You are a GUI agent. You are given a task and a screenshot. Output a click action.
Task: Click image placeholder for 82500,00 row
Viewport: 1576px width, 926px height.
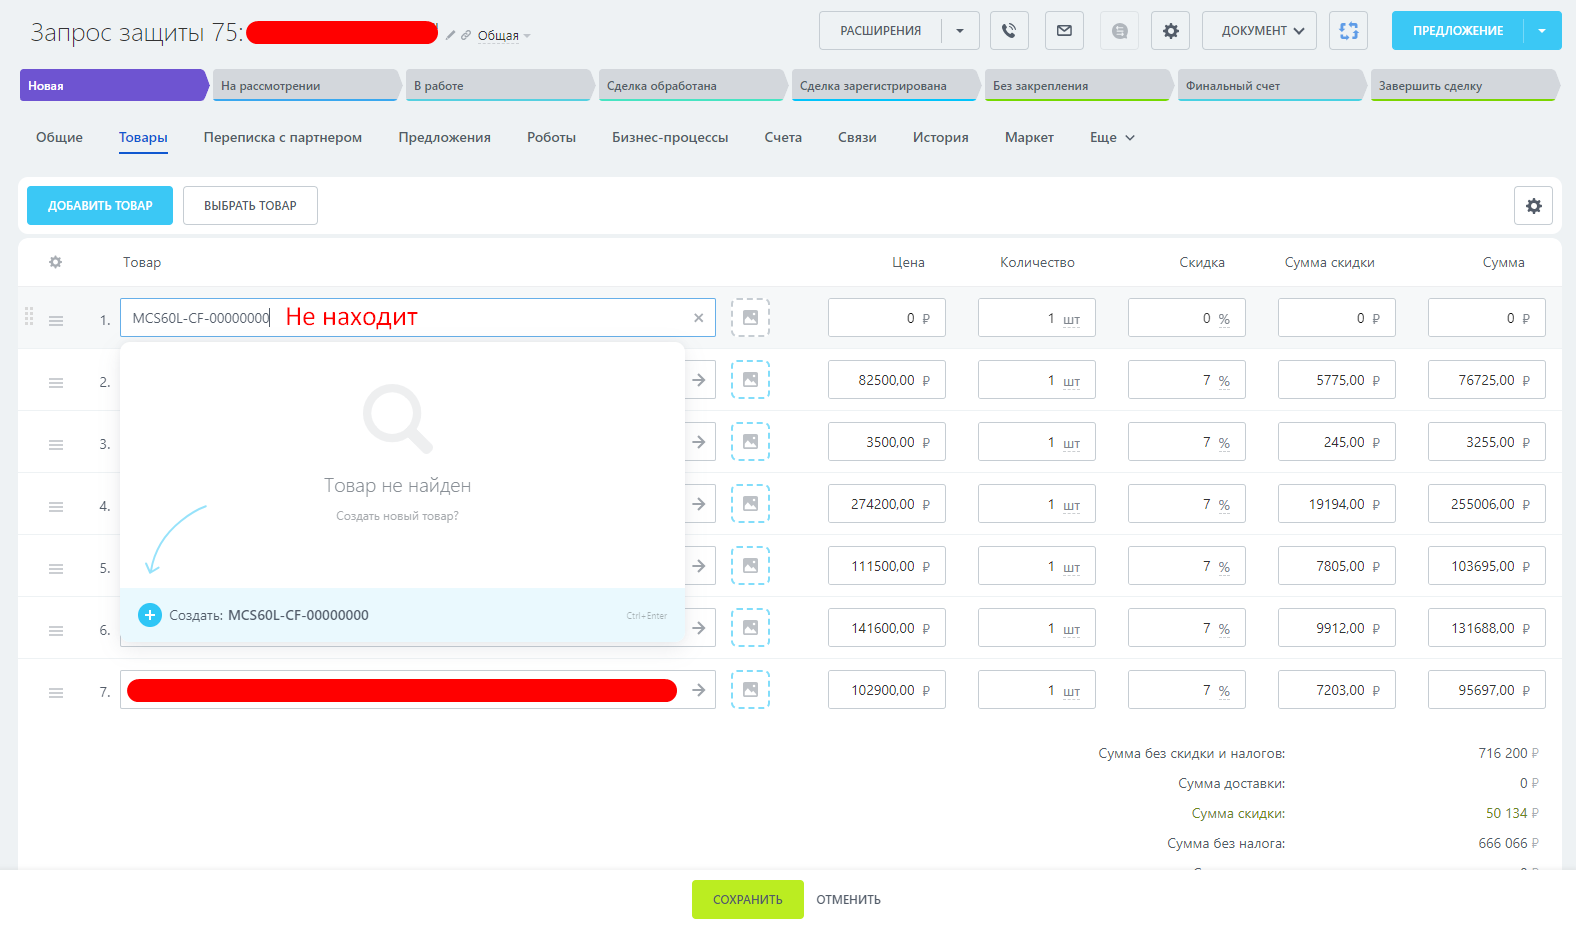coord(750,380)
